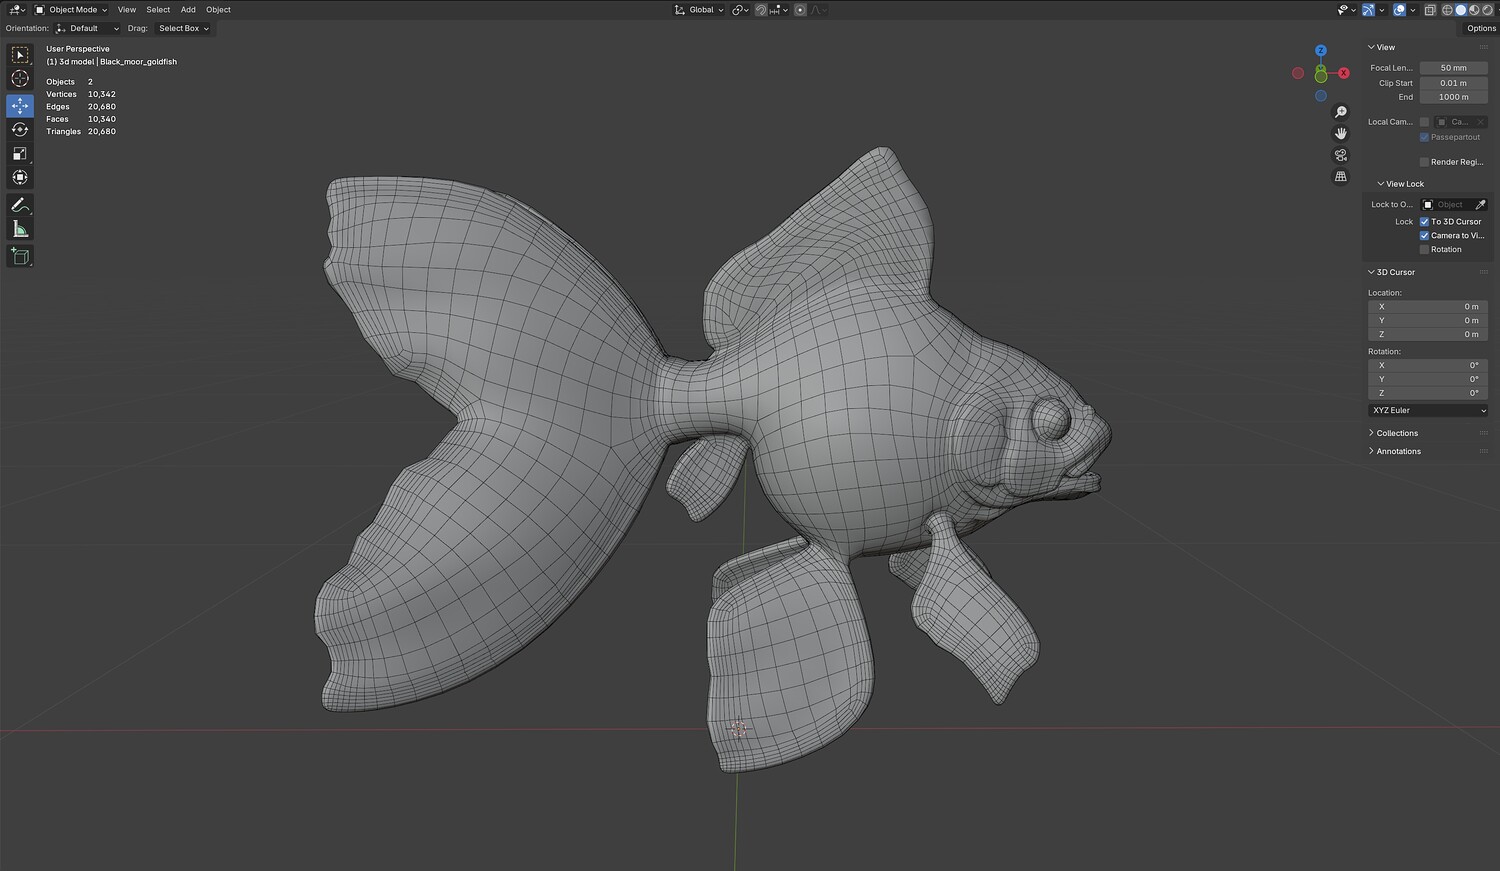The image size is (1500, 871).
Task: Click the negative Z axis gizmo circle
Action: (1321, 96)
